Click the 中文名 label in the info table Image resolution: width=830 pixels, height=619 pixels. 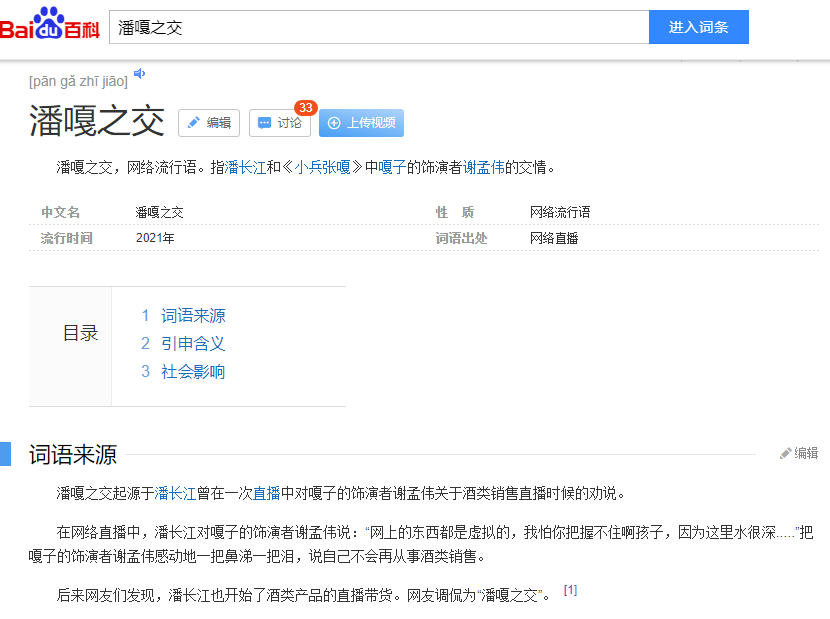coord(60,212)
